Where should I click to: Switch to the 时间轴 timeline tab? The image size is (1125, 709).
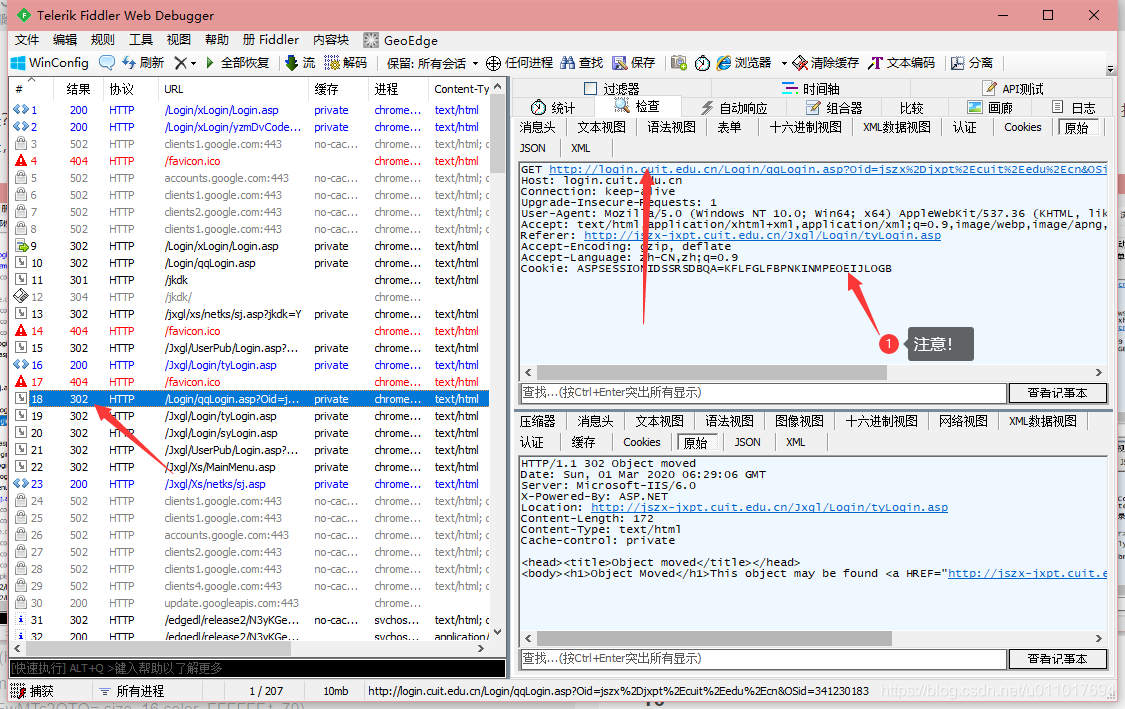click(x=811, y=88)
